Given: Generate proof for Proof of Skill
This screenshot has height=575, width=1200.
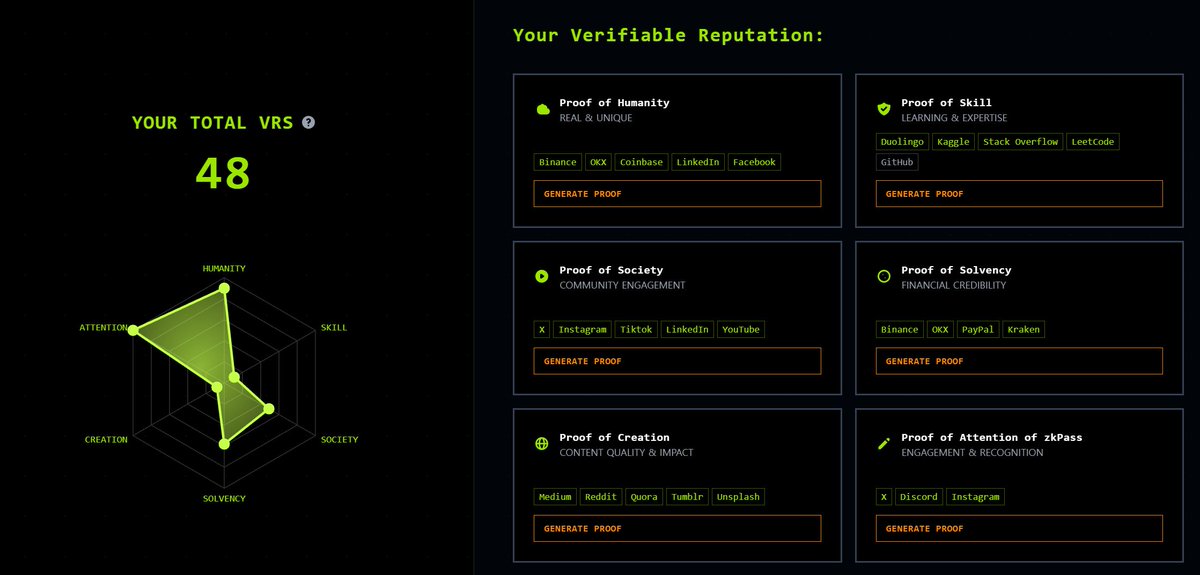Looking at the screenshot, I should point(1019,194).
